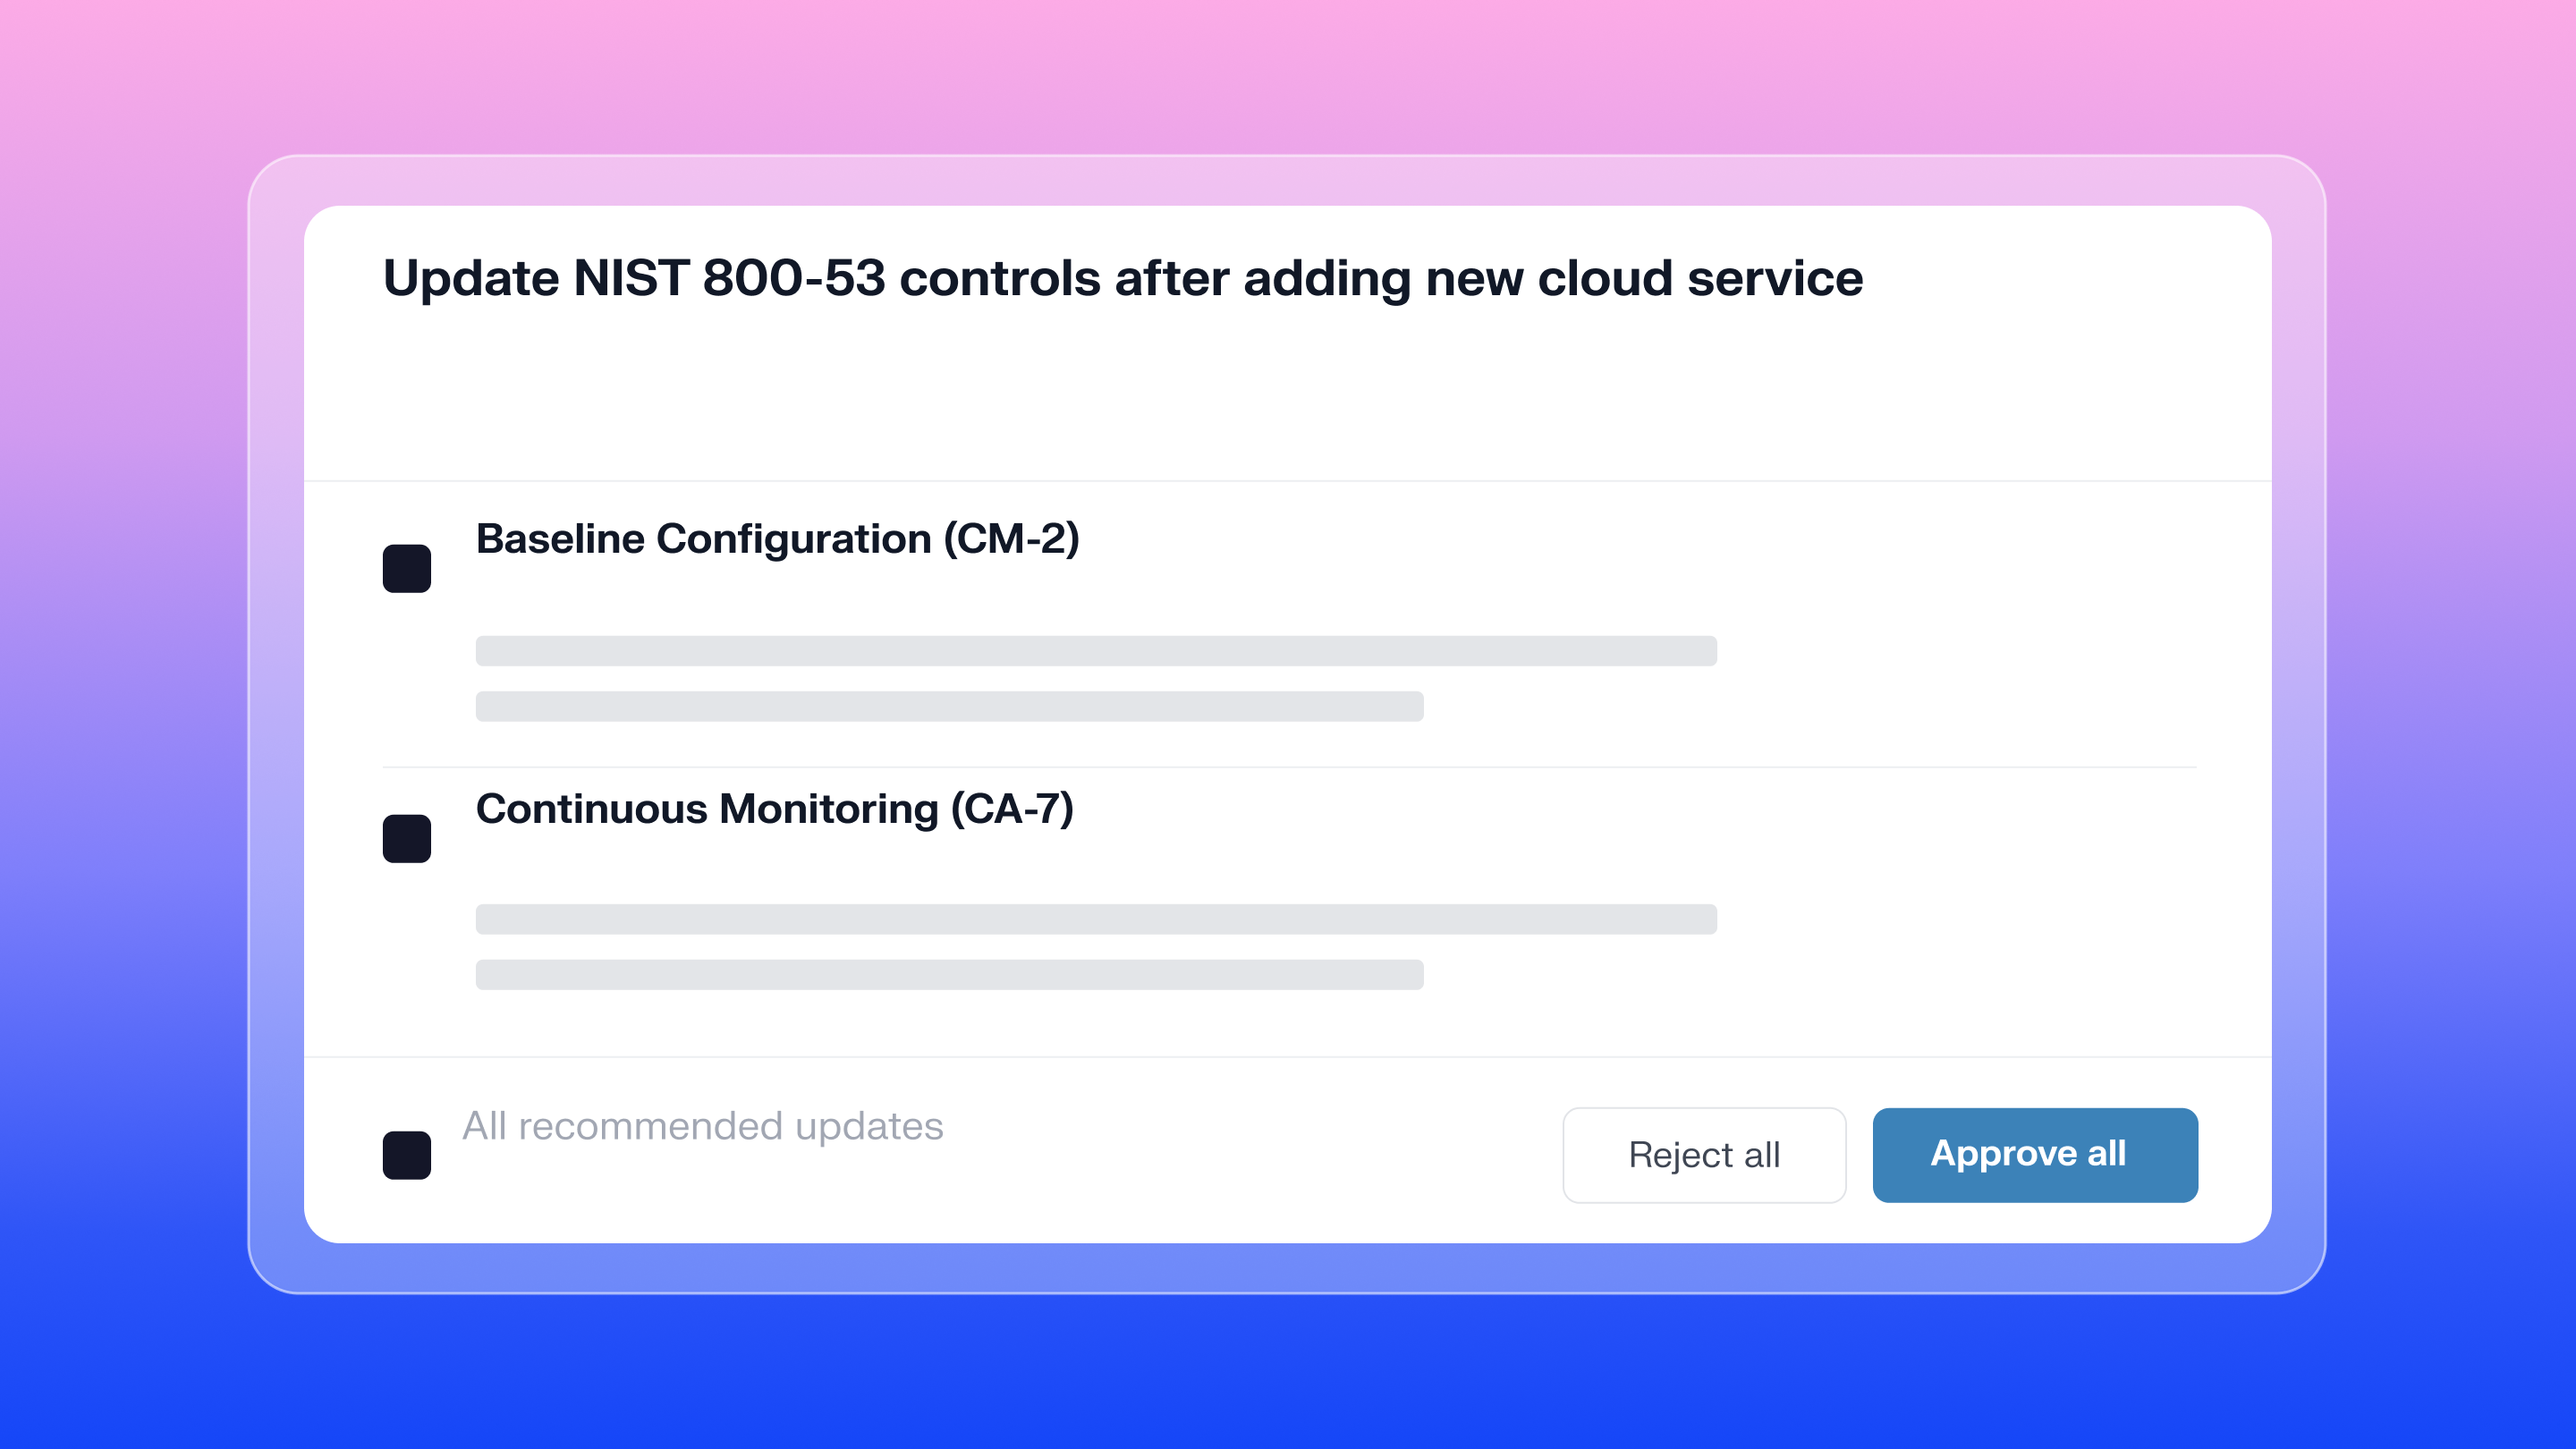Click the All recommended updates label

[702, 1126]
